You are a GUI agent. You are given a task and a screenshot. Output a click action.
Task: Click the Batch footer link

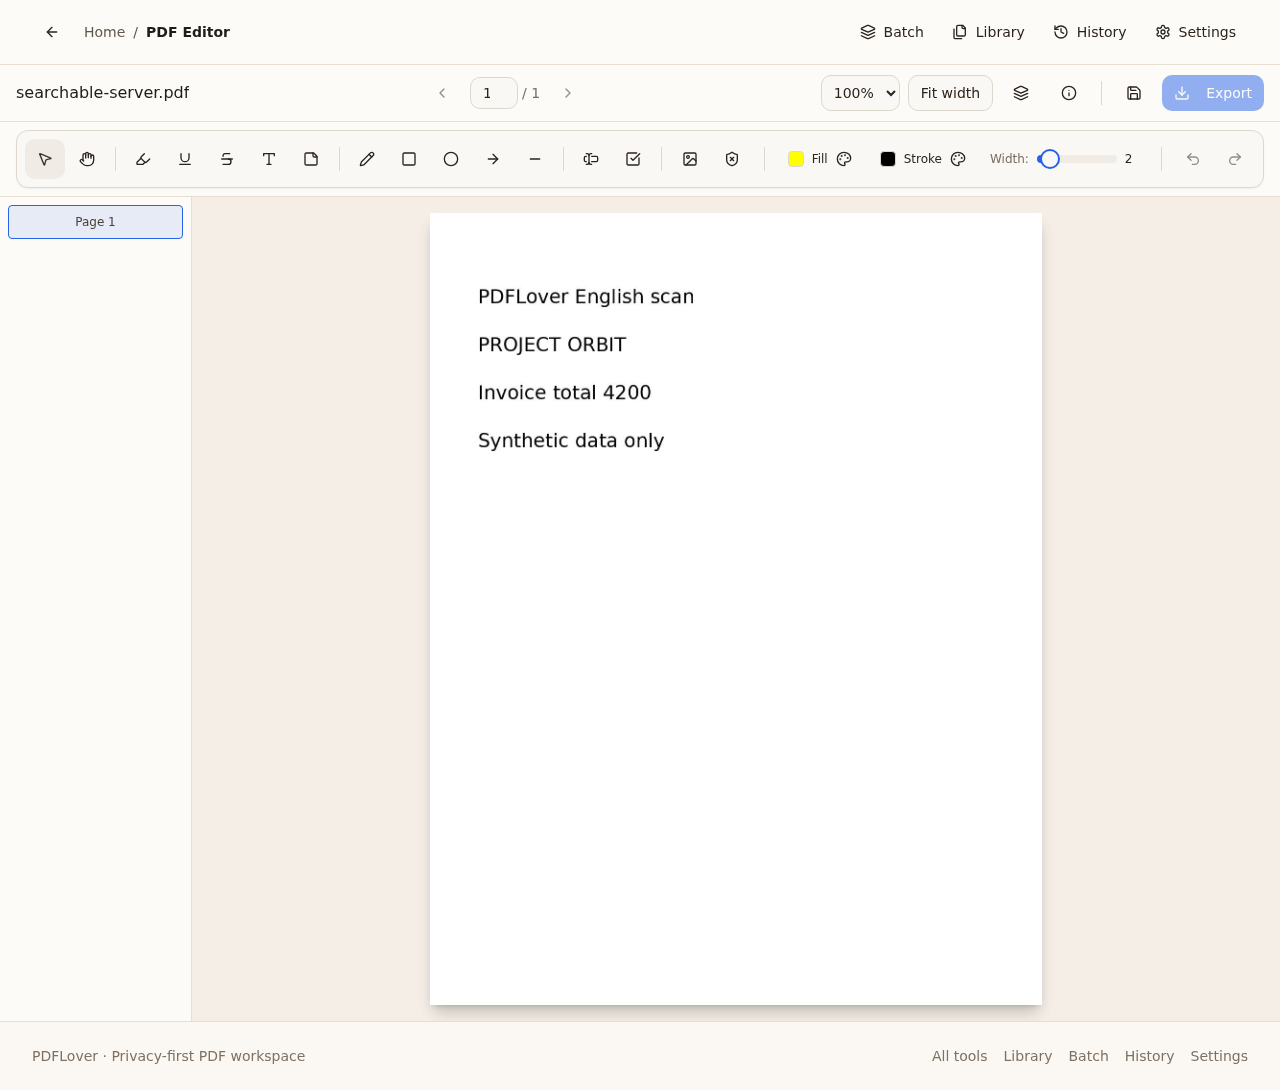pos(1088,1056)
